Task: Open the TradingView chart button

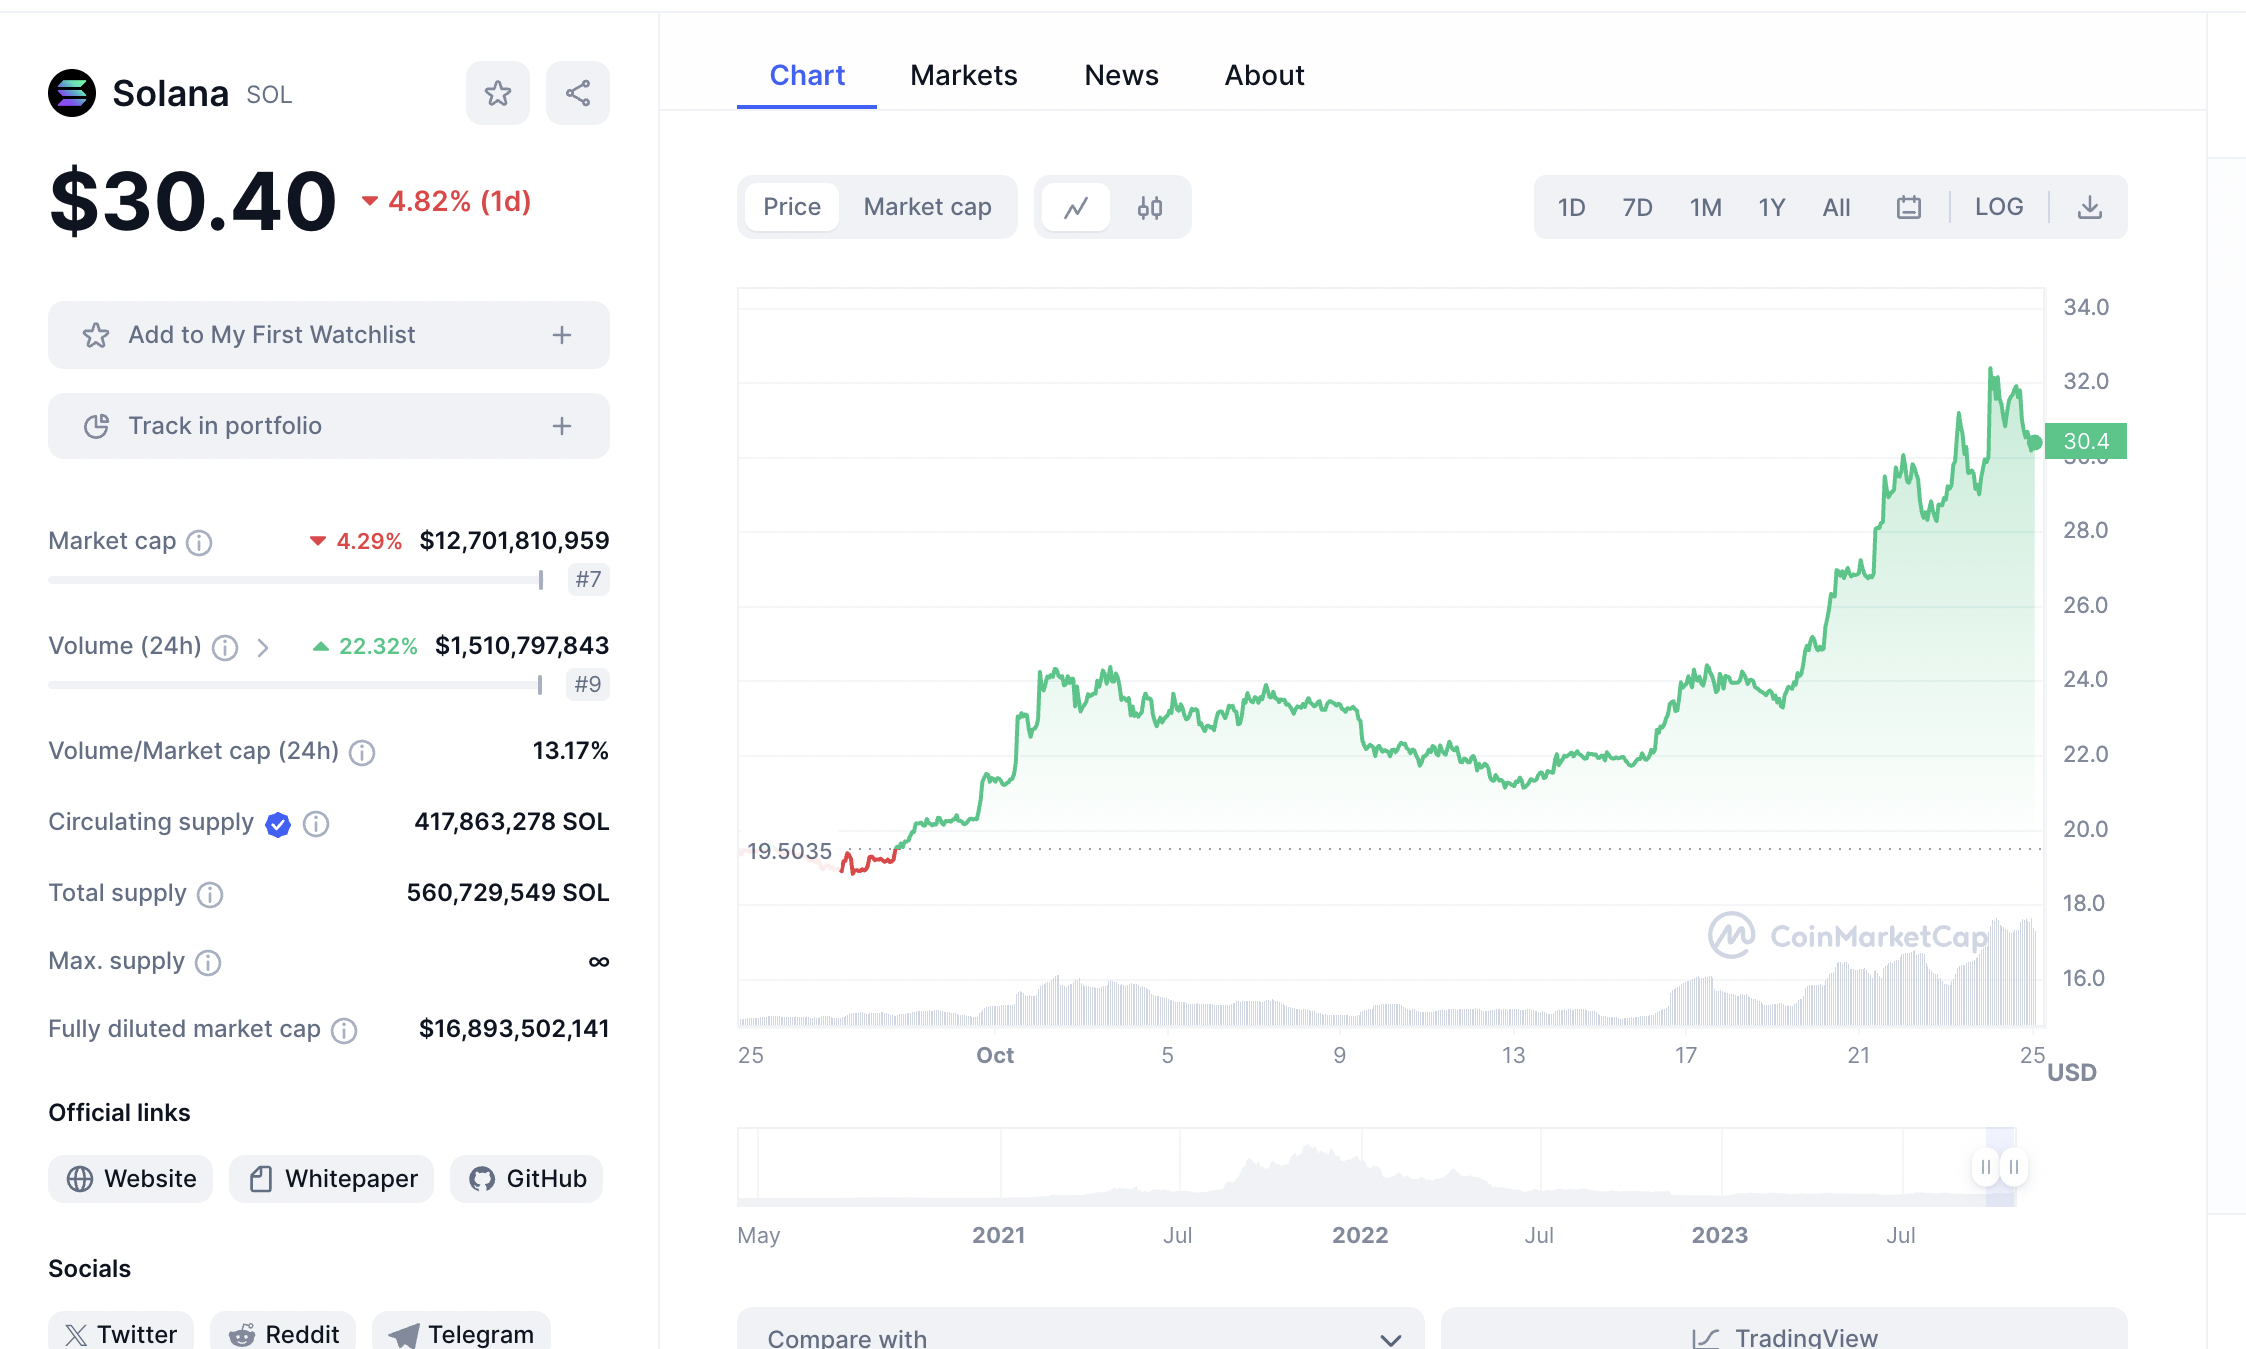Action: 1784,1330
